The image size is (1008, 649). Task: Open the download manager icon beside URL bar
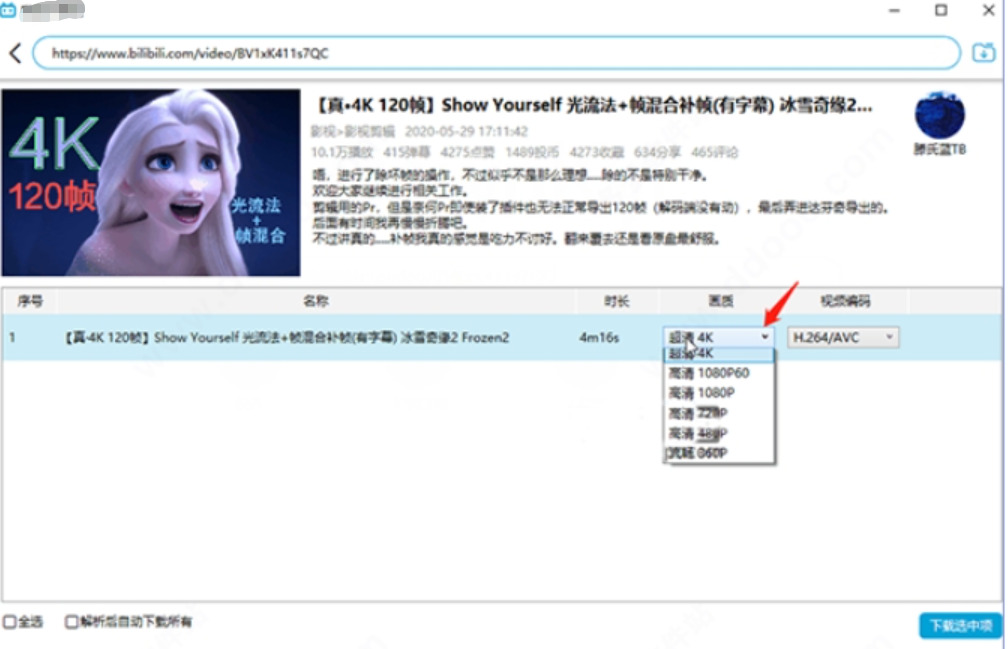point(983,53)
